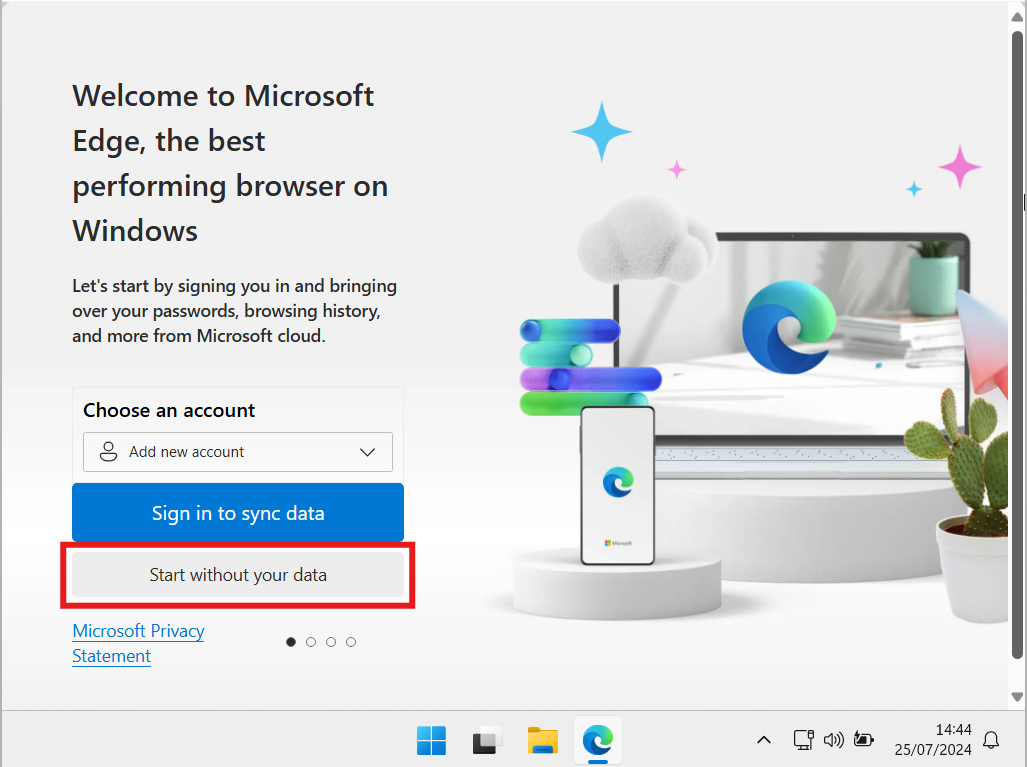Select the first page indicator dot

tap(291, 642)
